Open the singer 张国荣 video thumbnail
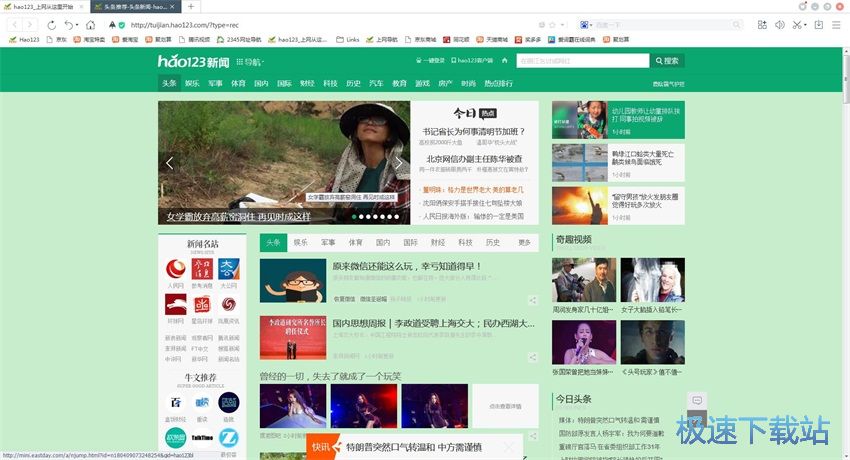850x460 pixels. (584, 342)
